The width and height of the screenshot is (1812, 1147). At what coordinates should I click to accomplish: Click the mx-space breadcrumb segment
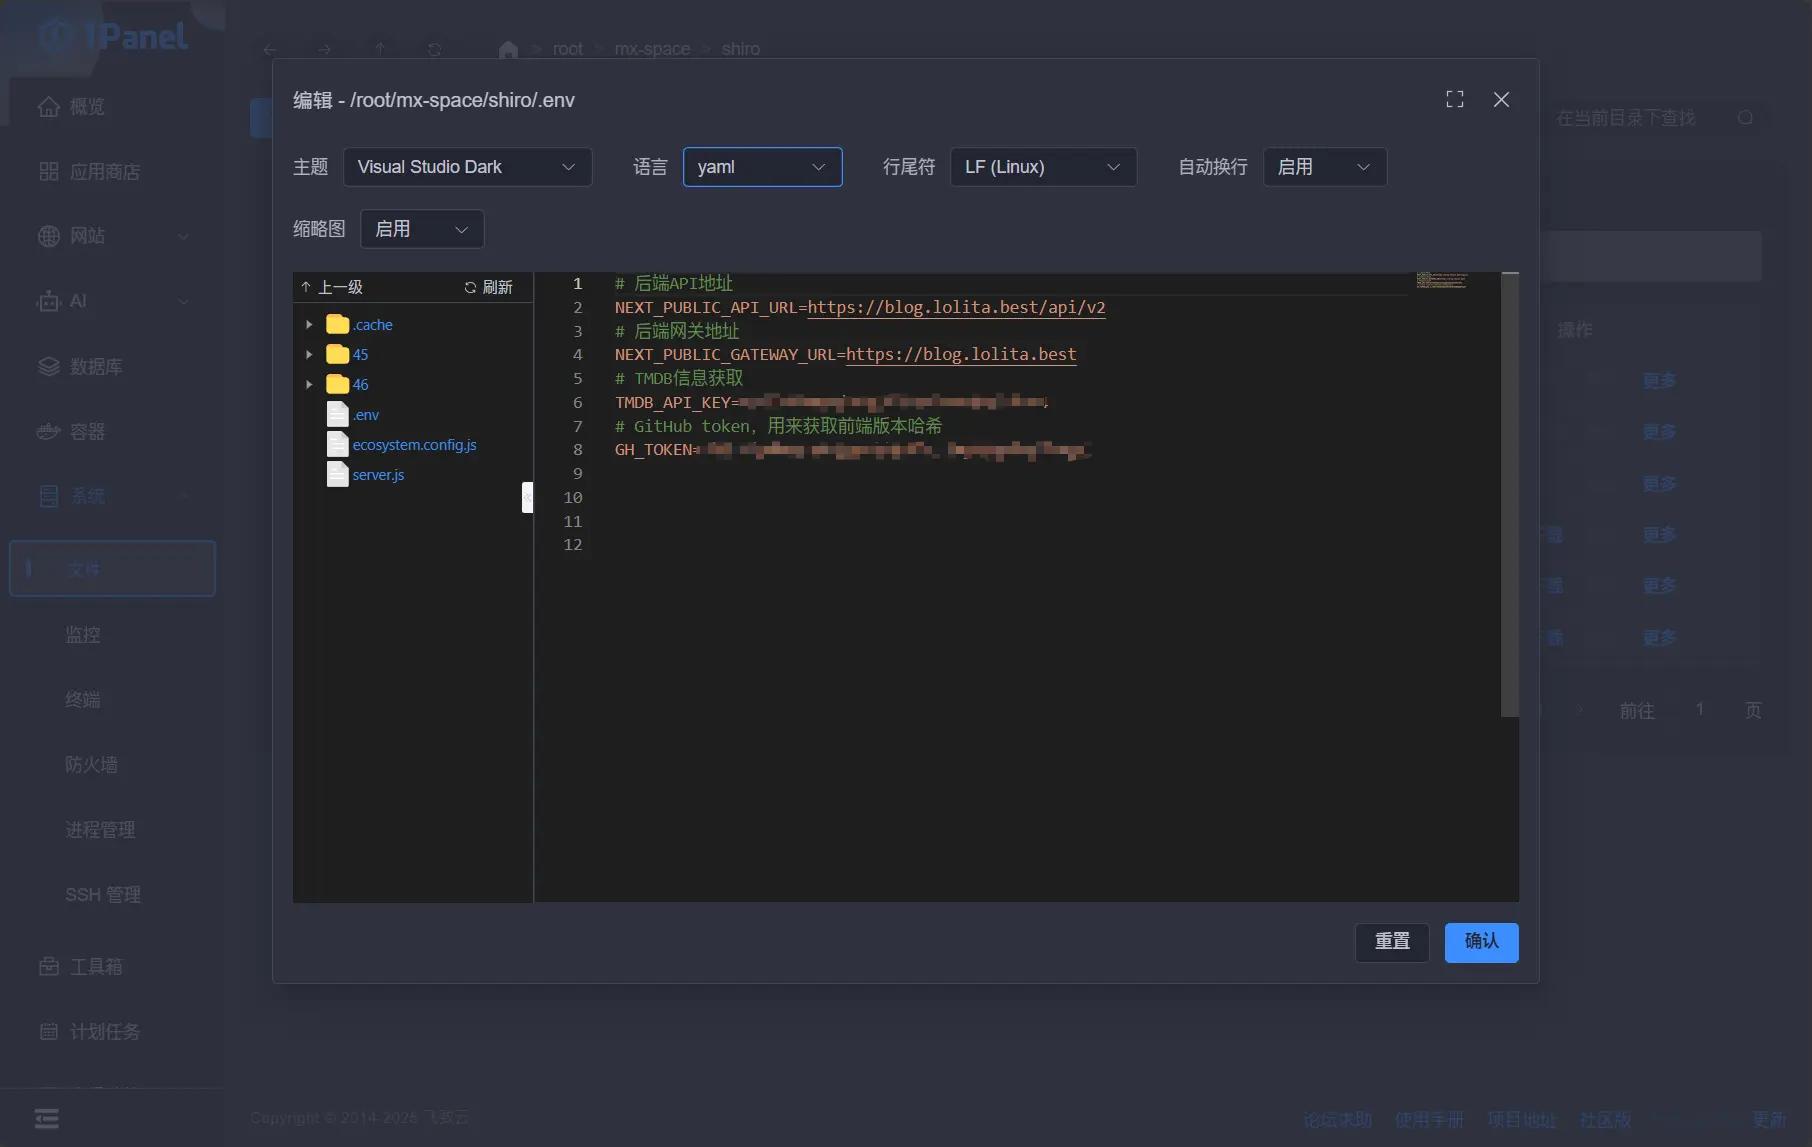point(652,49)
